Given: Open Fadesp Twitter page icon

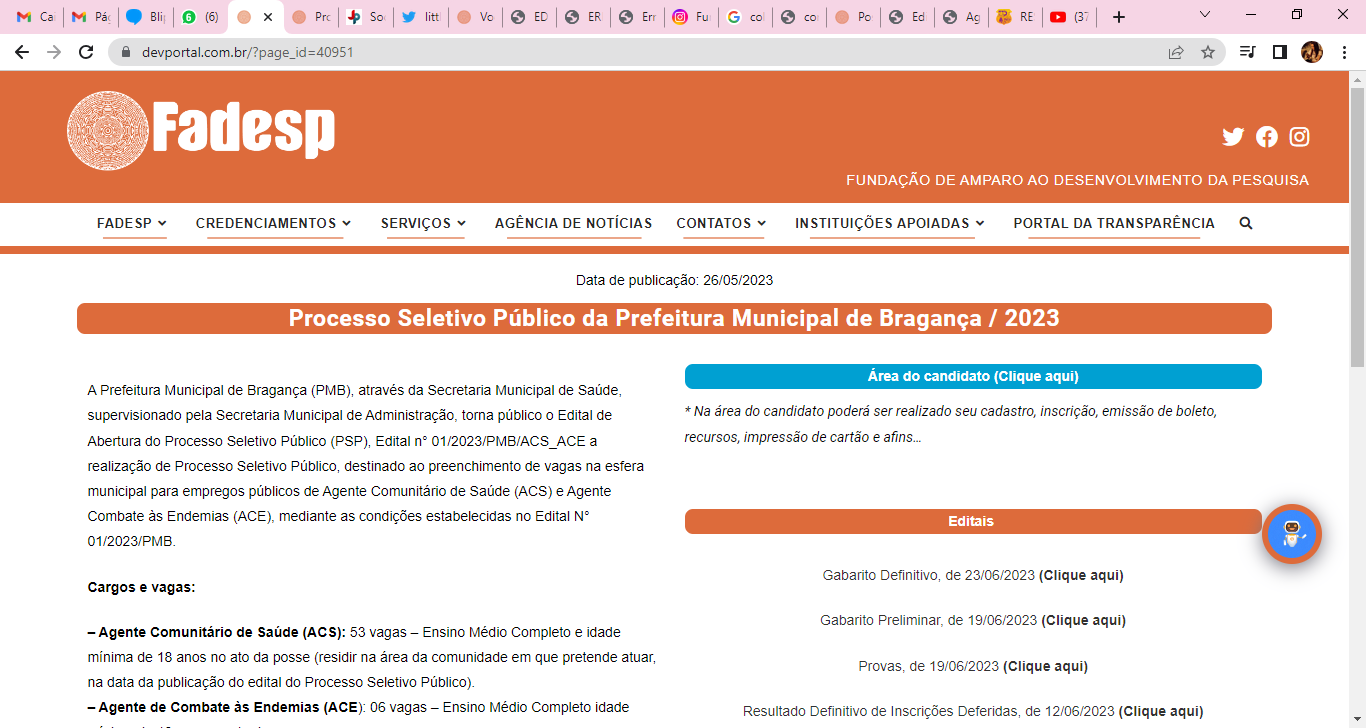Looking at the screenshot, I should tap(1233, 137).
